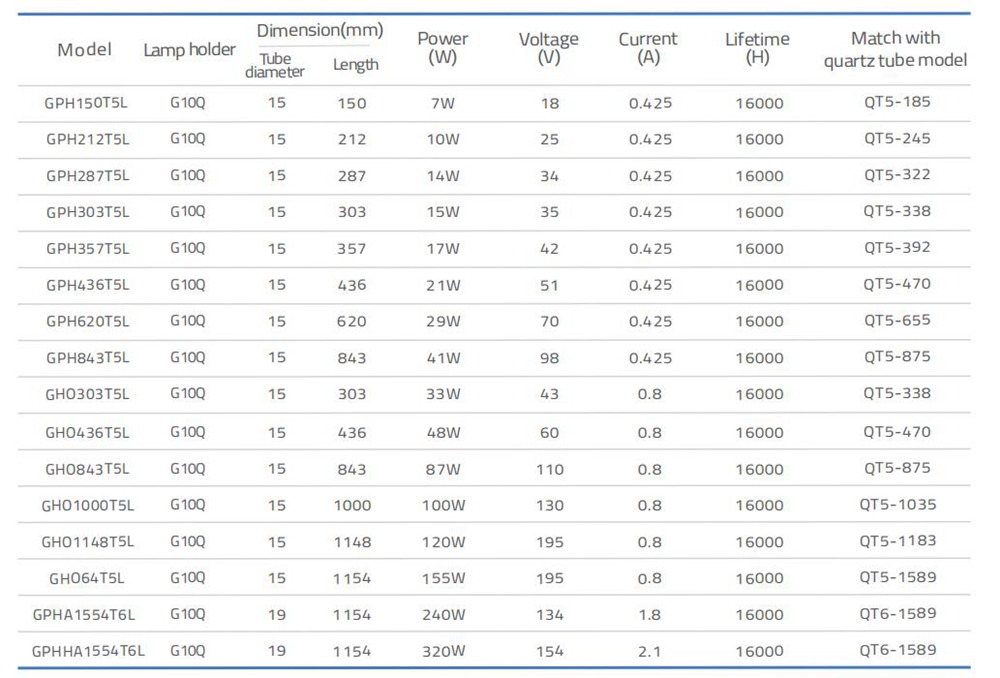
Task: Select the GPH150T5L model cell
Action: click(x=88, y=103)
